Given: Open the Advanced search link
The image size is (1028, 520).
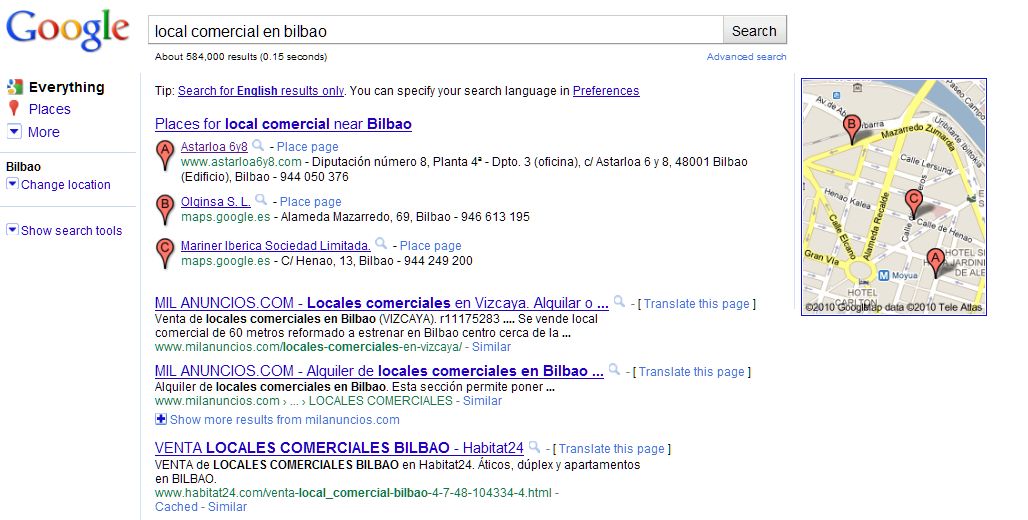Looking at the screenshot, I should pyautogui.click(x=746, y=57).
